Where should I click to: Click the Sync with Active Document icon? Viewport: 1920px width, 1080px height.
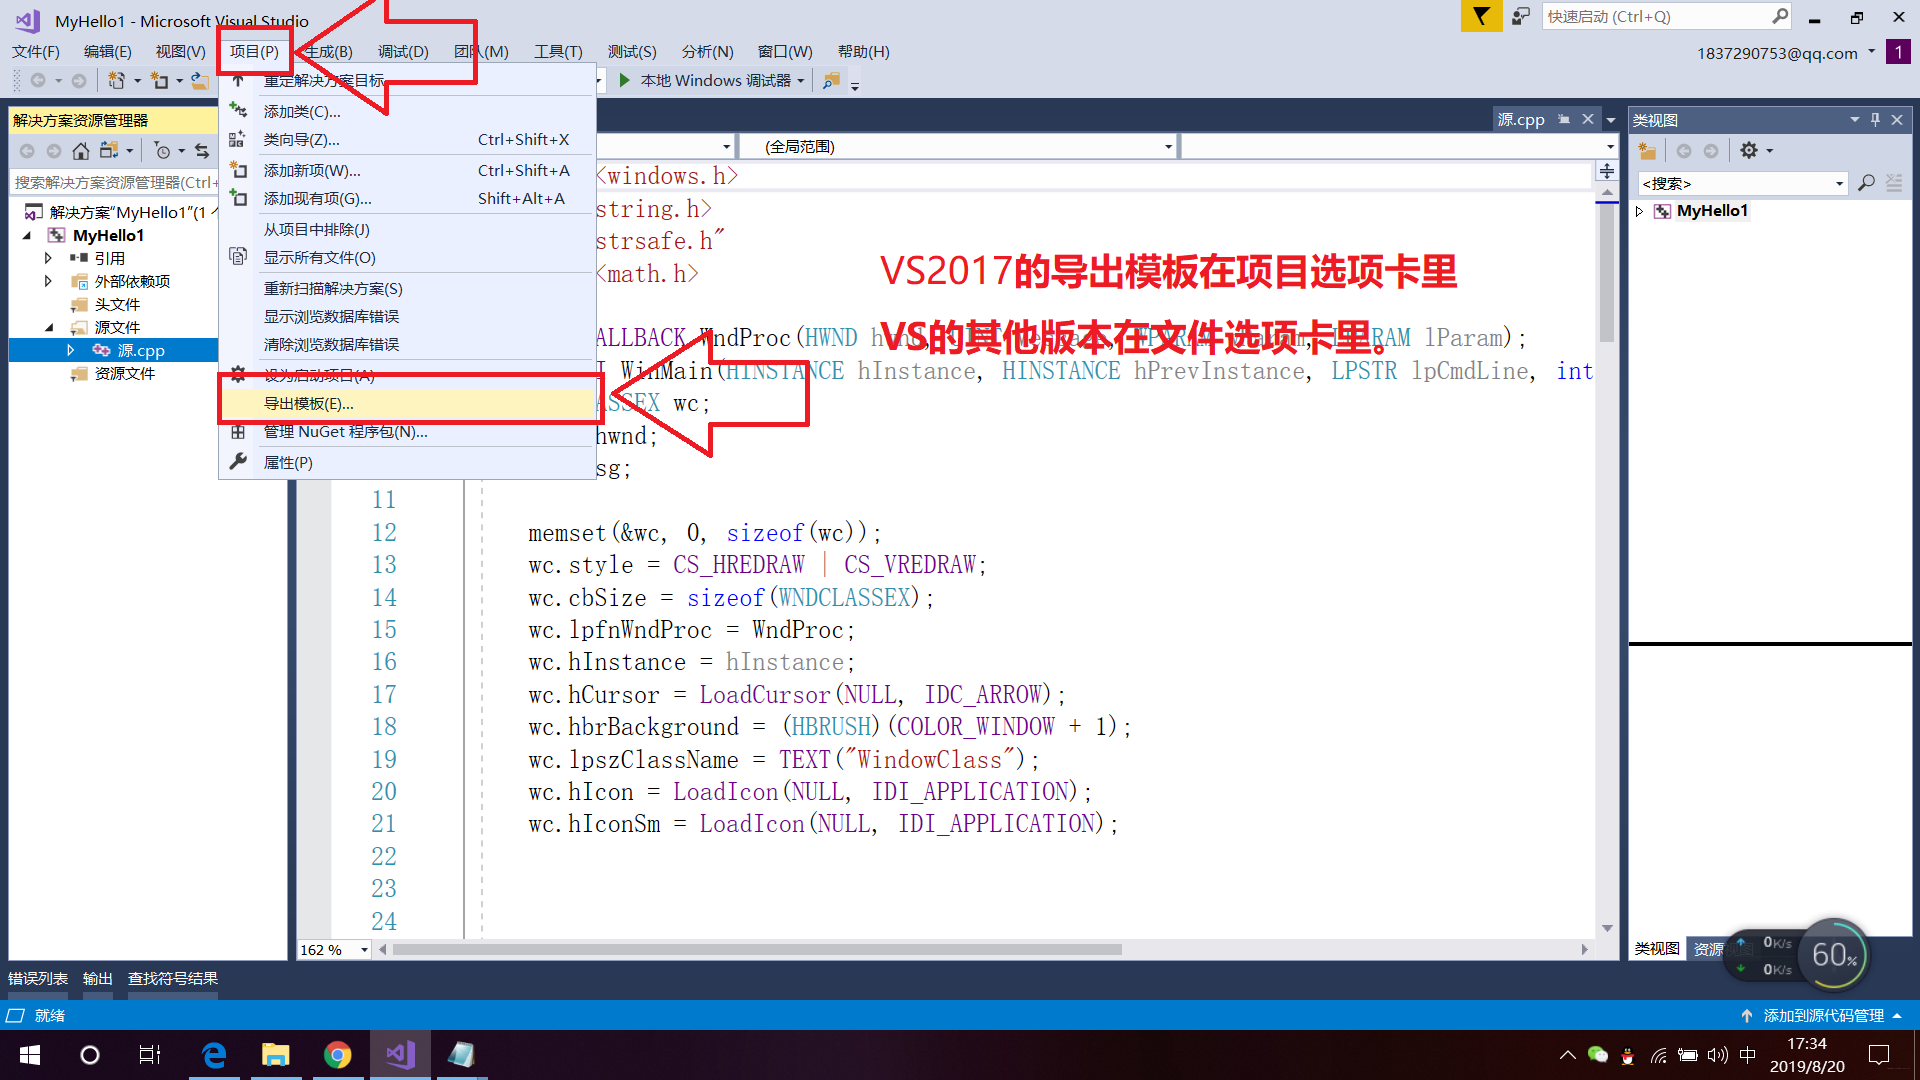pos(203,151)
